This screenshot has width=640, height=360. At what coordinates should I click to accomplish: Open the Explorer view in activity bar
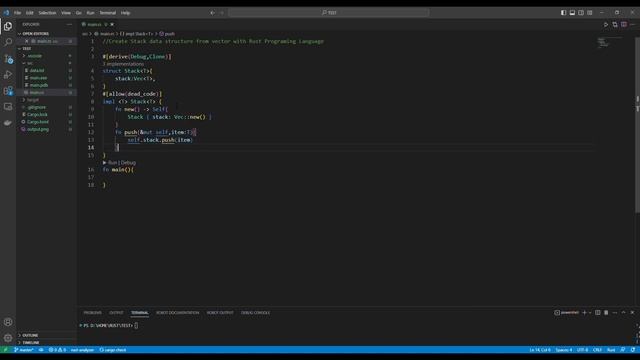point(8,27)
